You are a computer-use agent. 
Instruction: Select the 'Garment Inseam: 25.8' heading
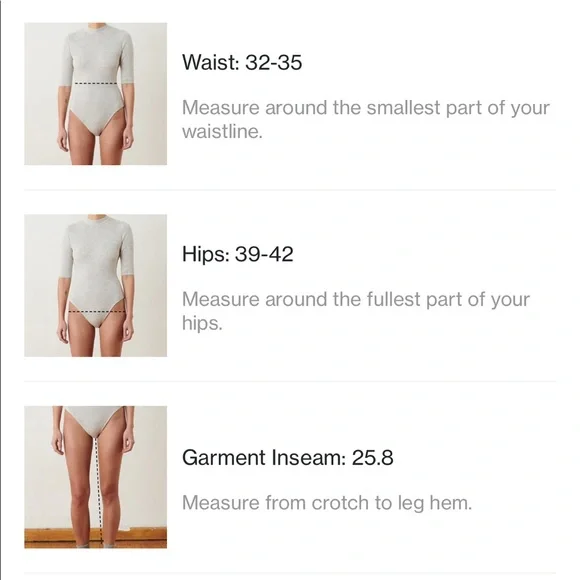tap(287, 458)
